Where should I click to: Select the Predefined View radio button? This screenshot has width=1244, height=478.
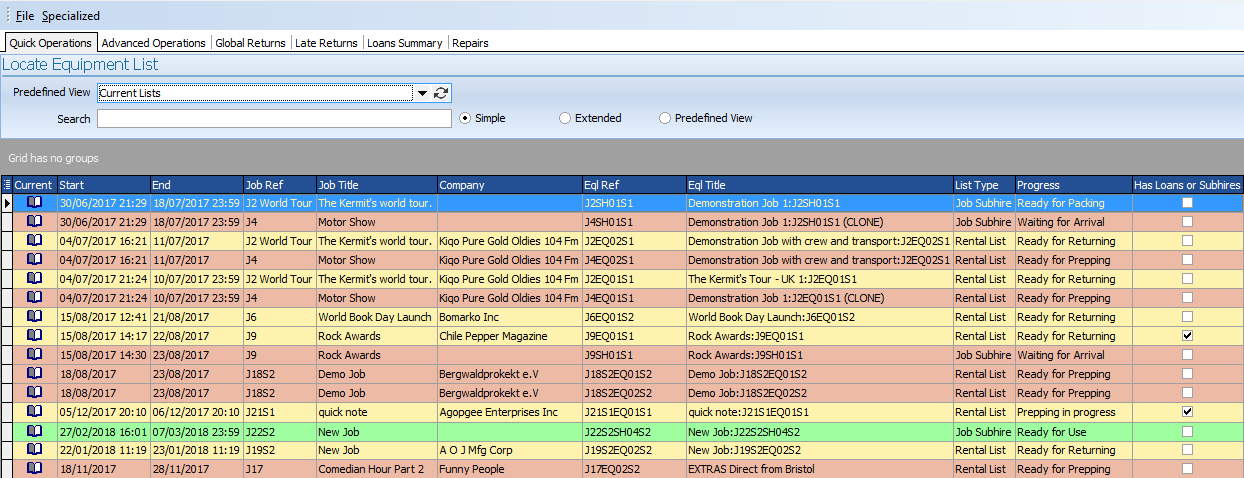point(665,118)
